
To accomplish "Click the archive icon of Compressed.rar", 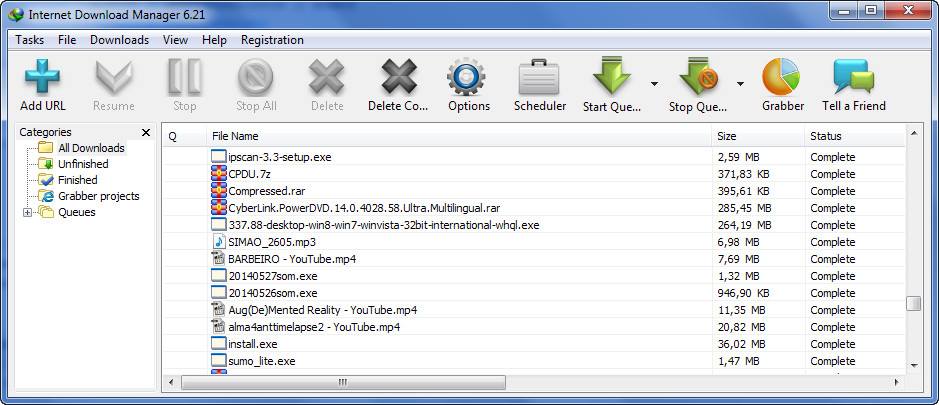I will click(x=219, y=191).
